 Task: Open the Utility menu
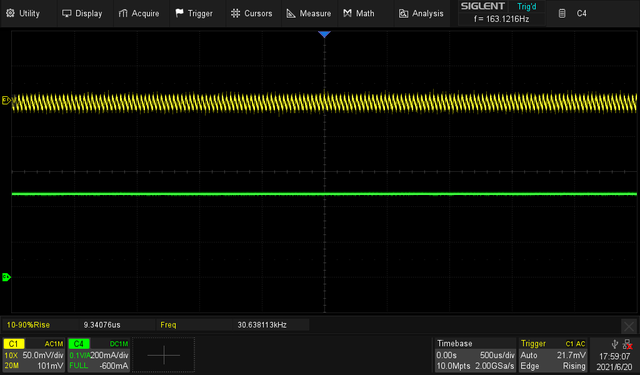pos(23,13)
